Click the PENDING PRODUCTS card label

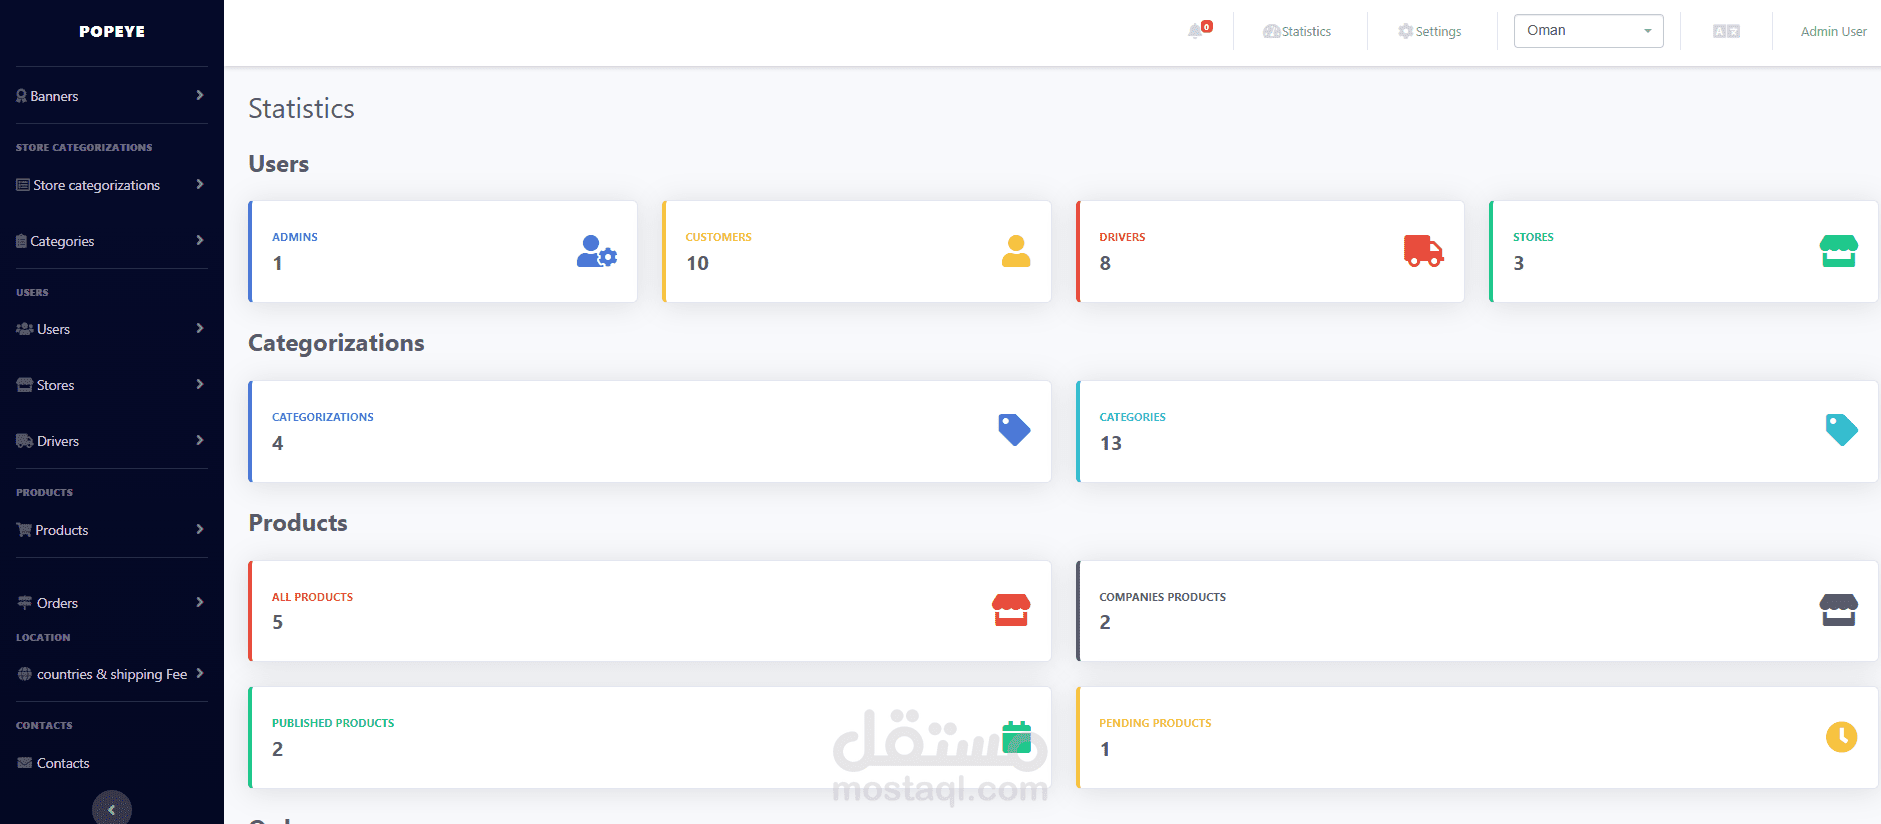pyautogui.click(x=1155, y=723)
